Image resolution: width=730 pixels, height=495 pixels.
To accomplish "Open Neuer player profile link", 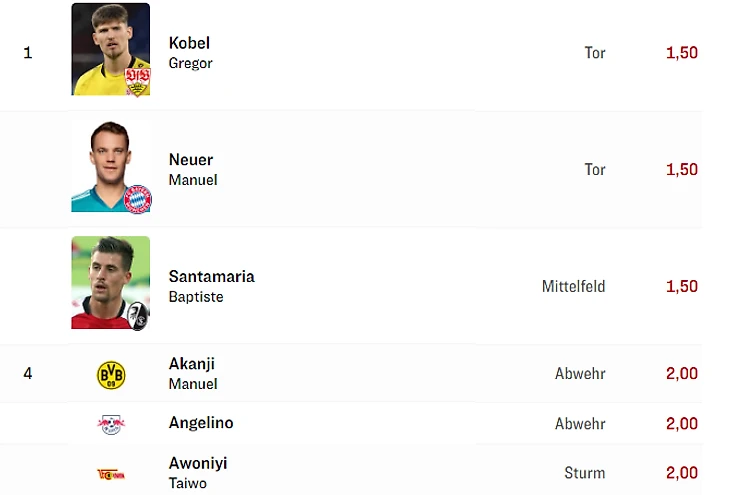I will pos(190,160).
